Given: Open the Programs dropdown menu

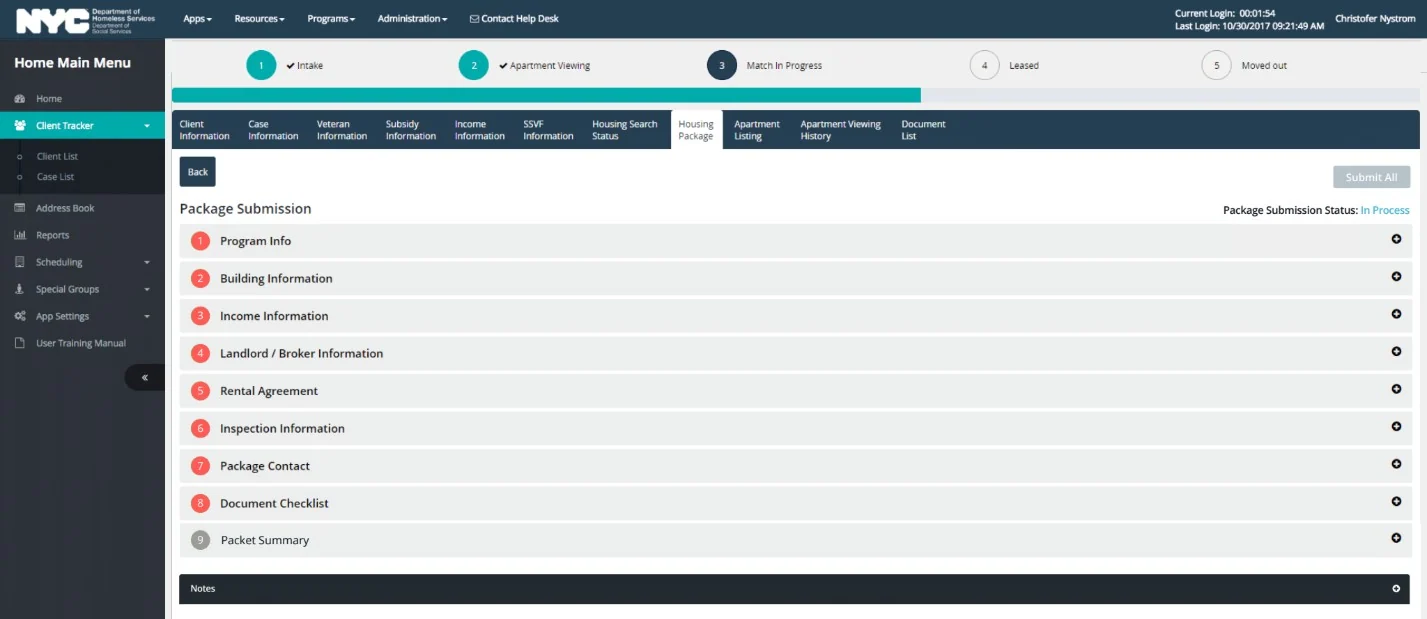Looking at the screenshot, I should pyautogui.click(x=331, y=19).
